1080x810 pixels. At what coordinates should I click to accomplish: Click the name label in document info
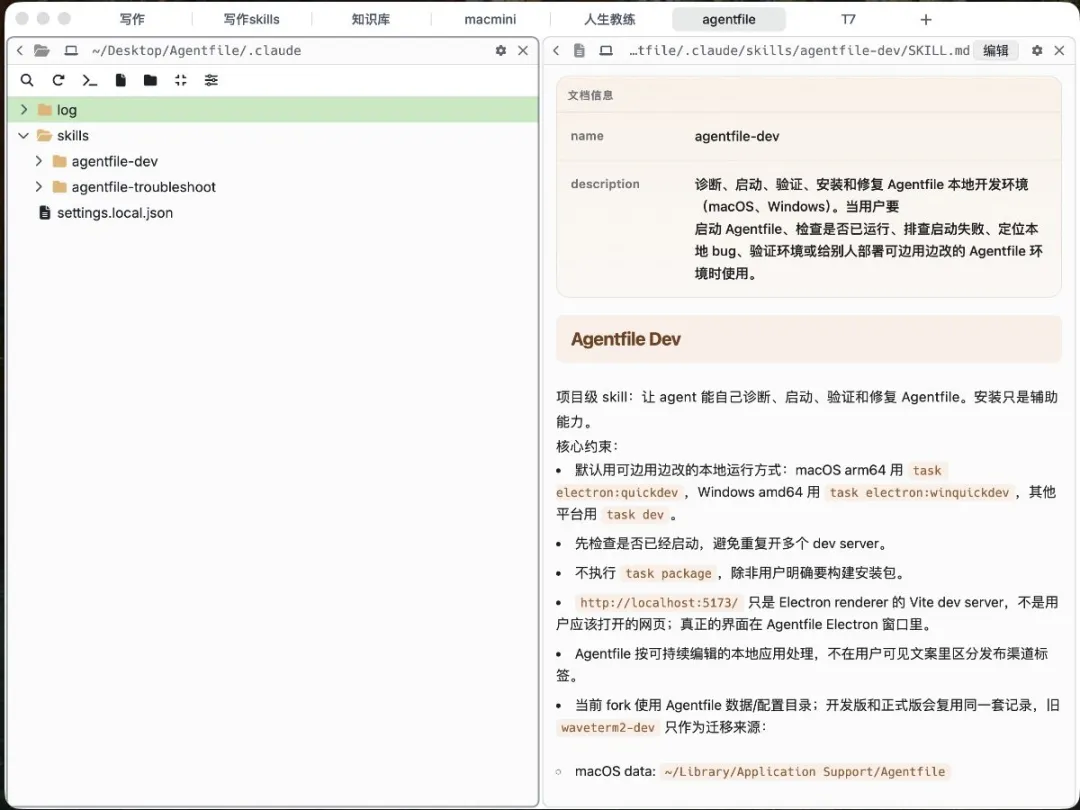(587, 136)
